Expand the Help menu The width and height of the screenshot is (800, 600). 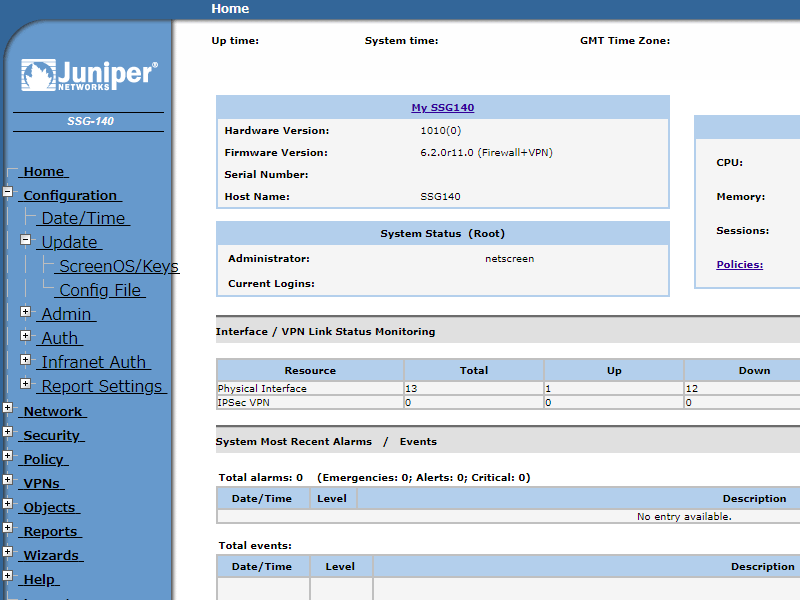[8, 576]
